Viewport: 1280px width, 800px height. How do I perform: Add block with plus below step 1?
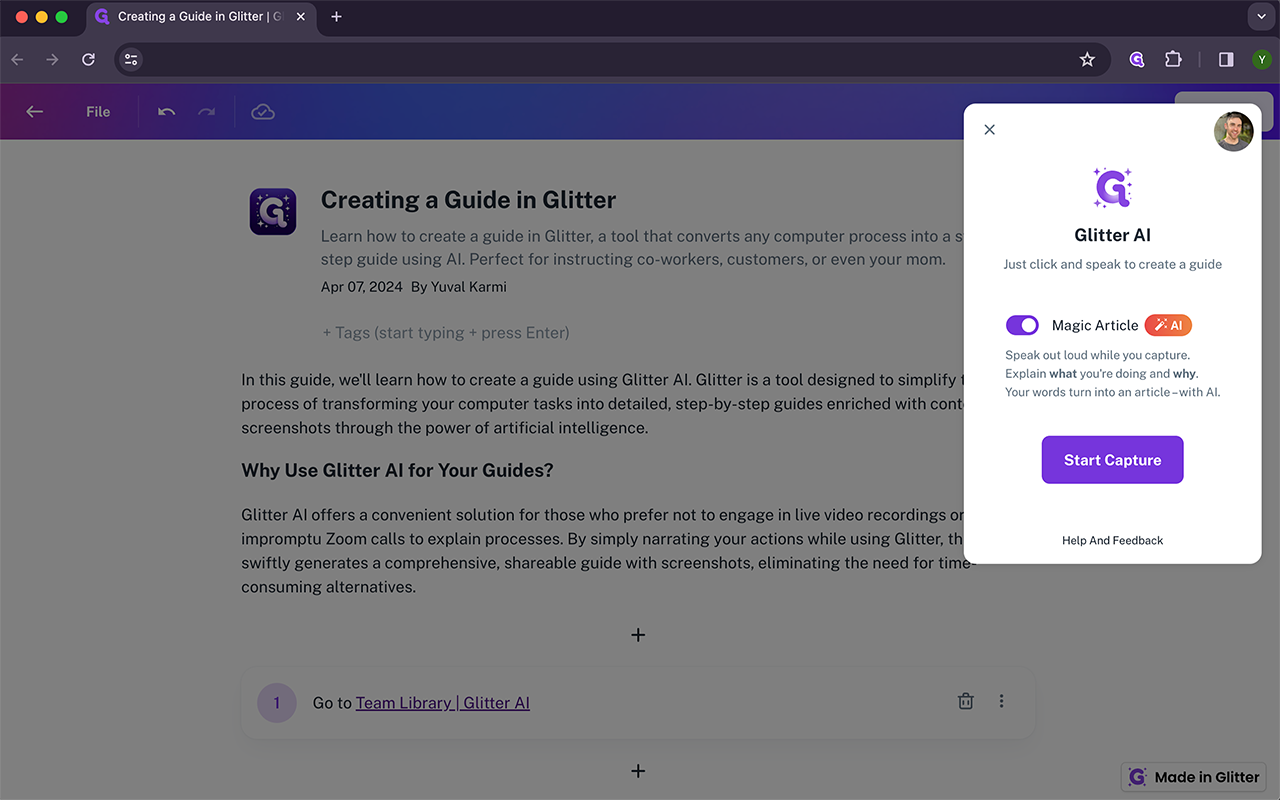pyautogui.click(x=638, y=771)
